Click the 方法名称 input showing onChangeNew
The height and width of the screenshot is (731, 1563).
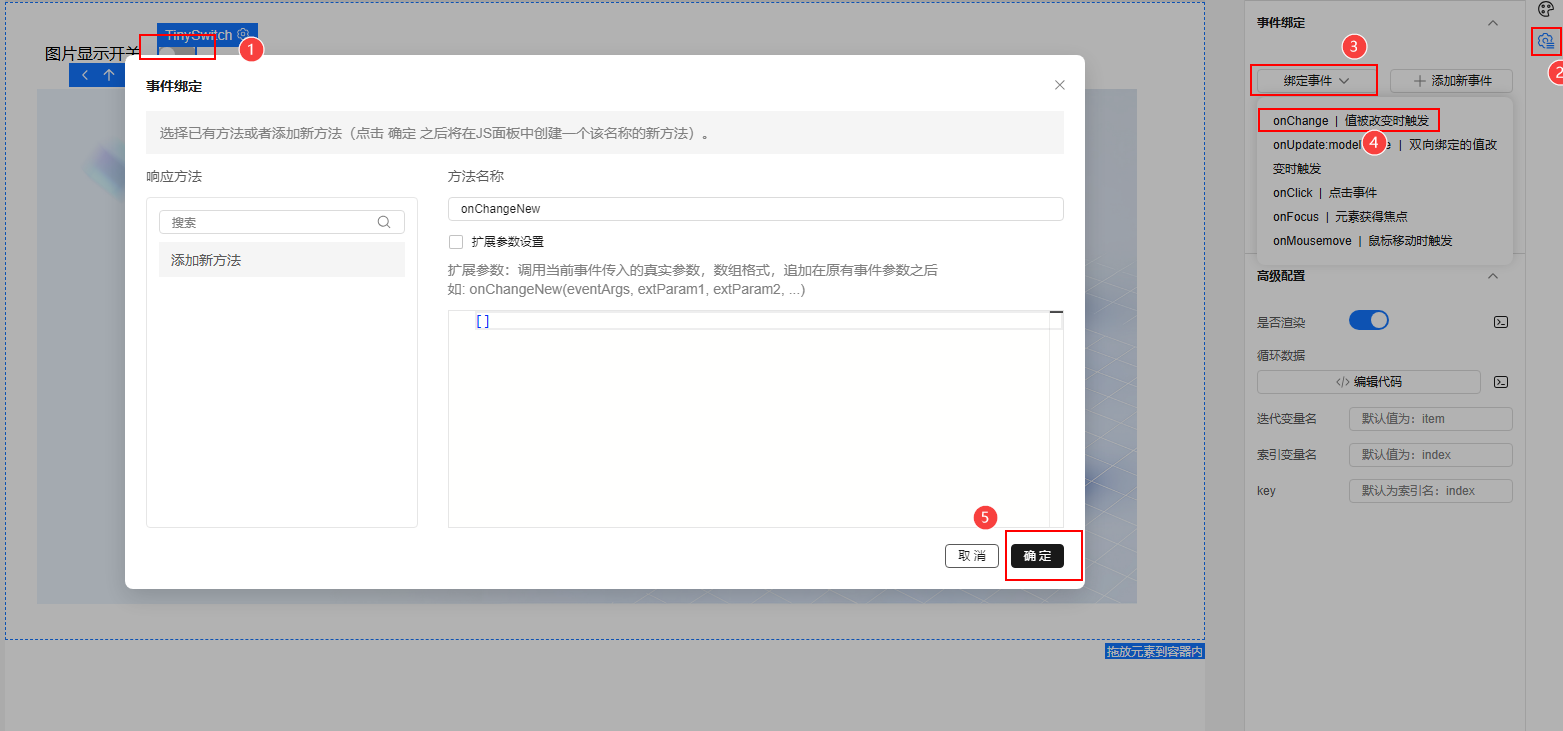click(755, 209)
